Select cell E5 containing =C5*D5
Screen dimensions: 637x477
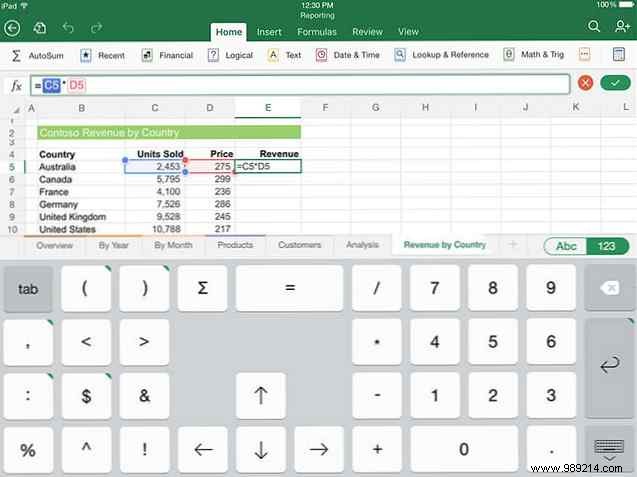pyautogui.click(x=268, y=166)
